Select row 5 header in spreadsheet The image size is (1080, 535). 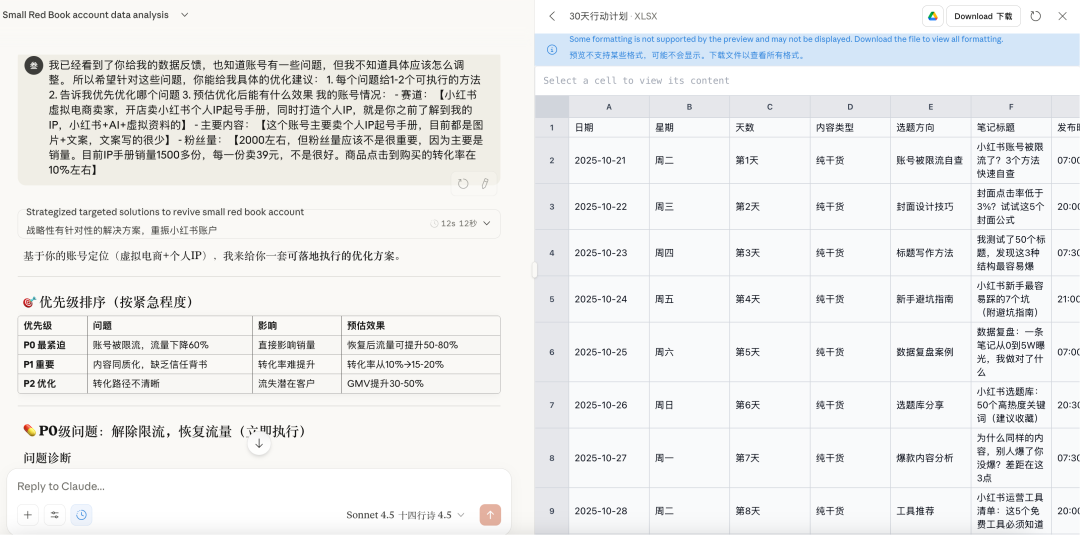pyautogui.click(x=551, y=299)
